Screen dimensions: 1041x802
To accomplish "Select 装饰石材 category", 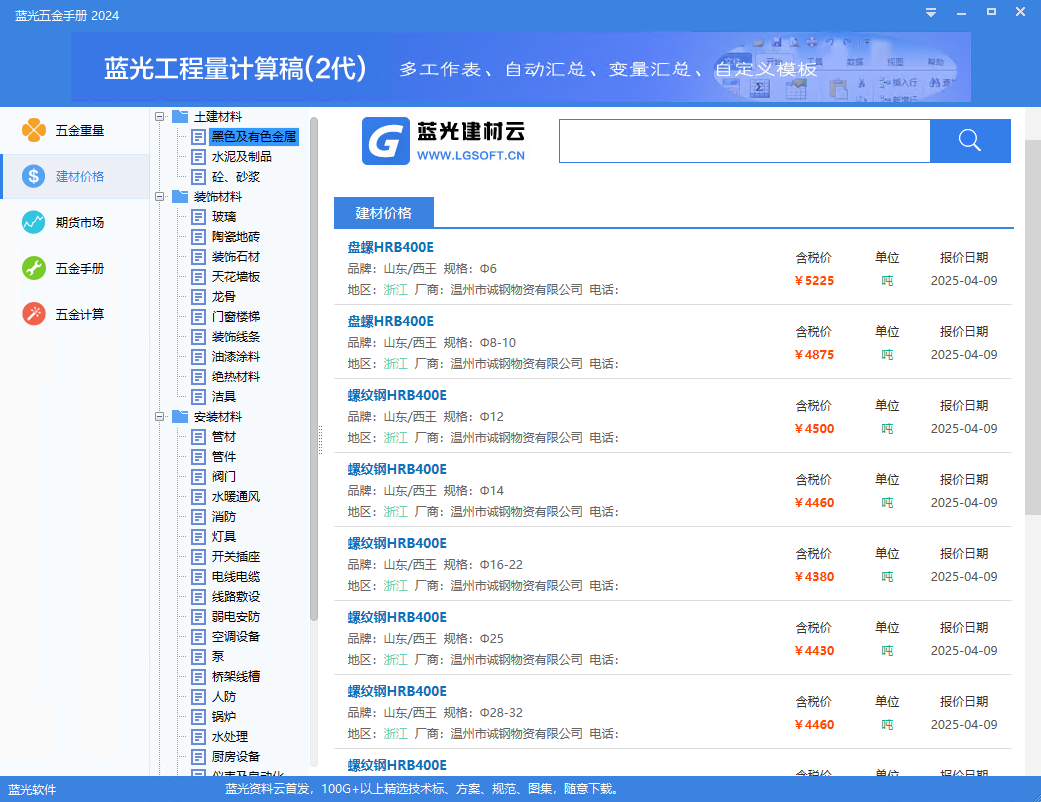I will 236,257.
